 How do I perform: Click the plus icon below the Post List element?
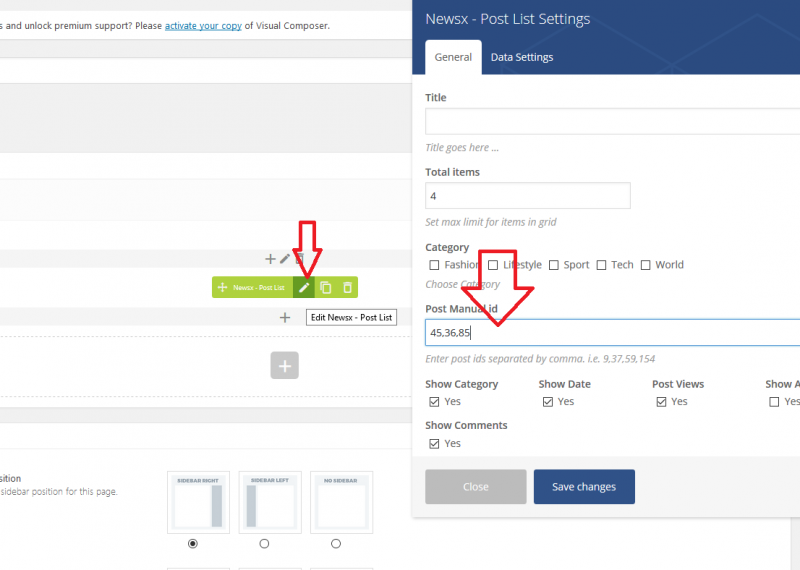click(285, 318)
